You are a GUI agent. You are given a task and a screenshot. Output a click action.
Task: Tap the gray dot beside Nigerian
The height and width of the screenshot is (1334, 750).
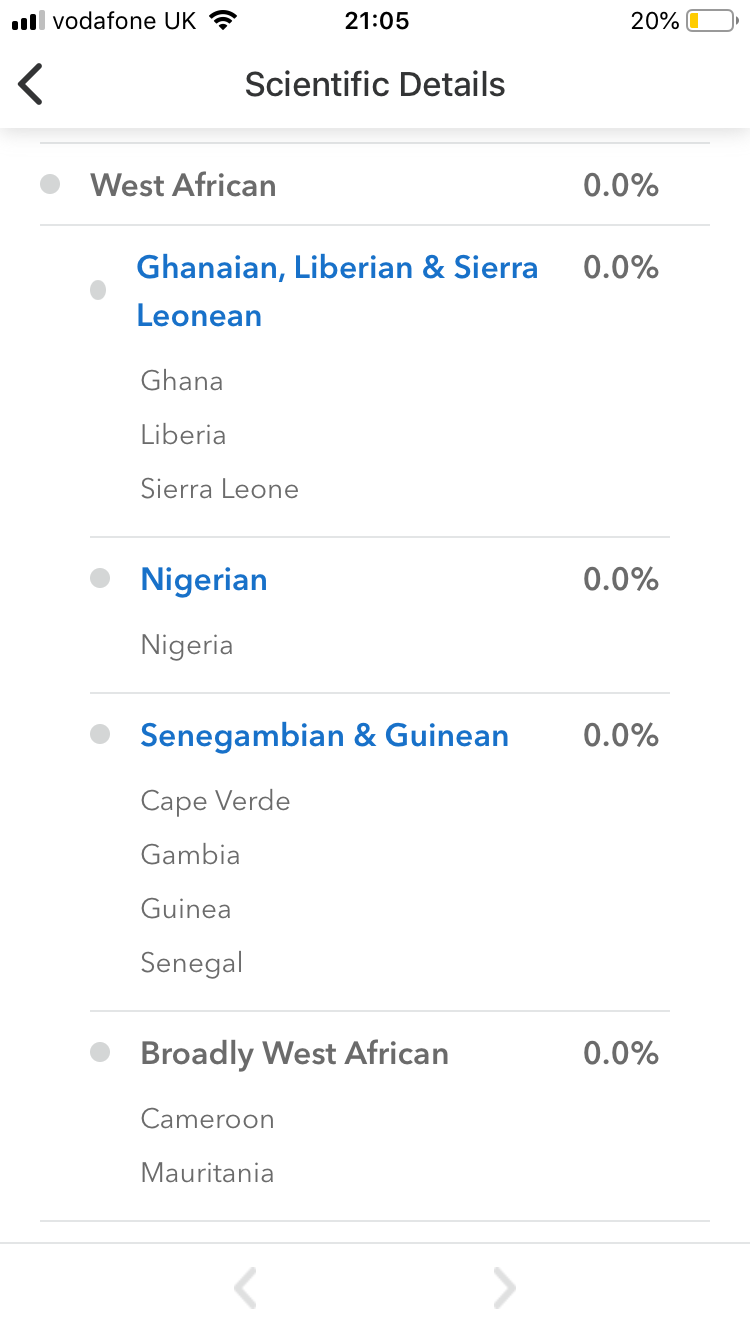coord(100,579)
